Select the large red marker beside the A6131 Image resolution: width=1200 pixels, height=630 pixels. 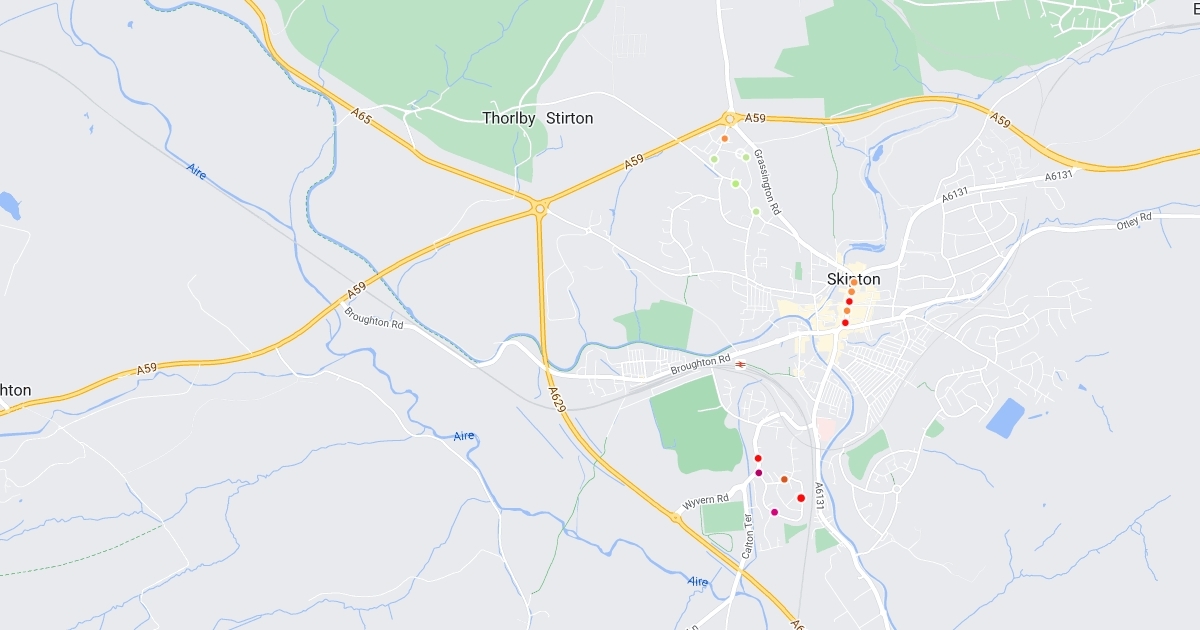(x=801, y=497)
